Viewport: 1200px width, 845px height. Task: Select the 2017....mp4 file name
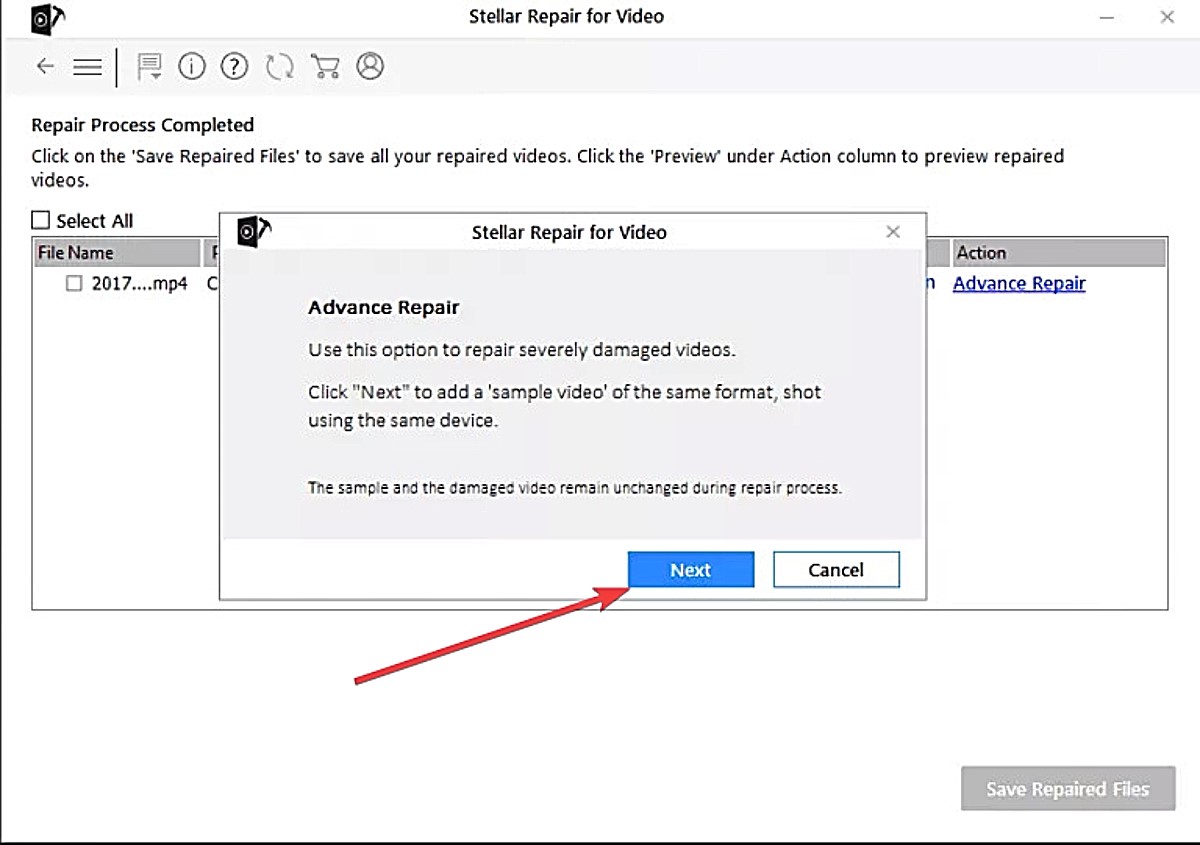[x=139, y=284]
